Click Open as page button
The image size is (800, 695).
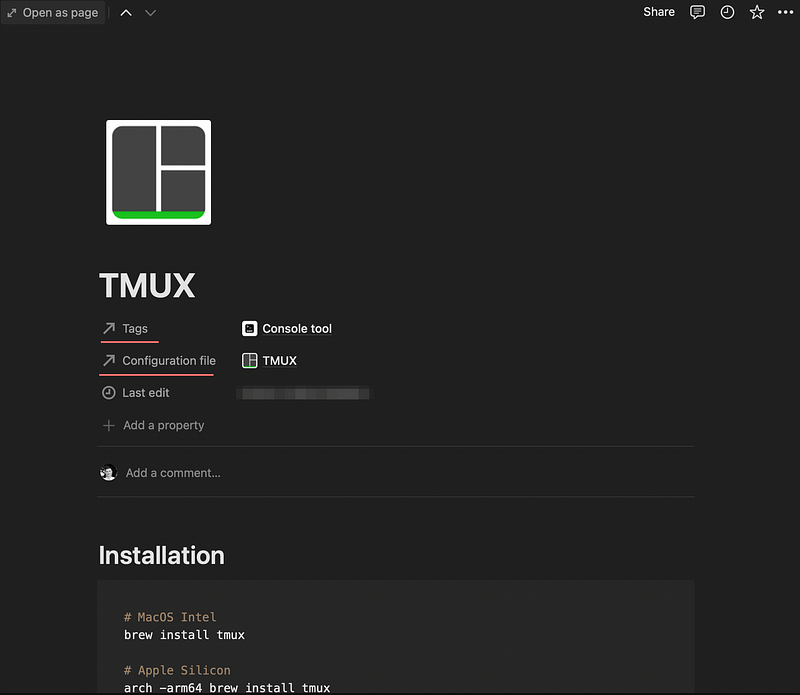coord(53,13)
